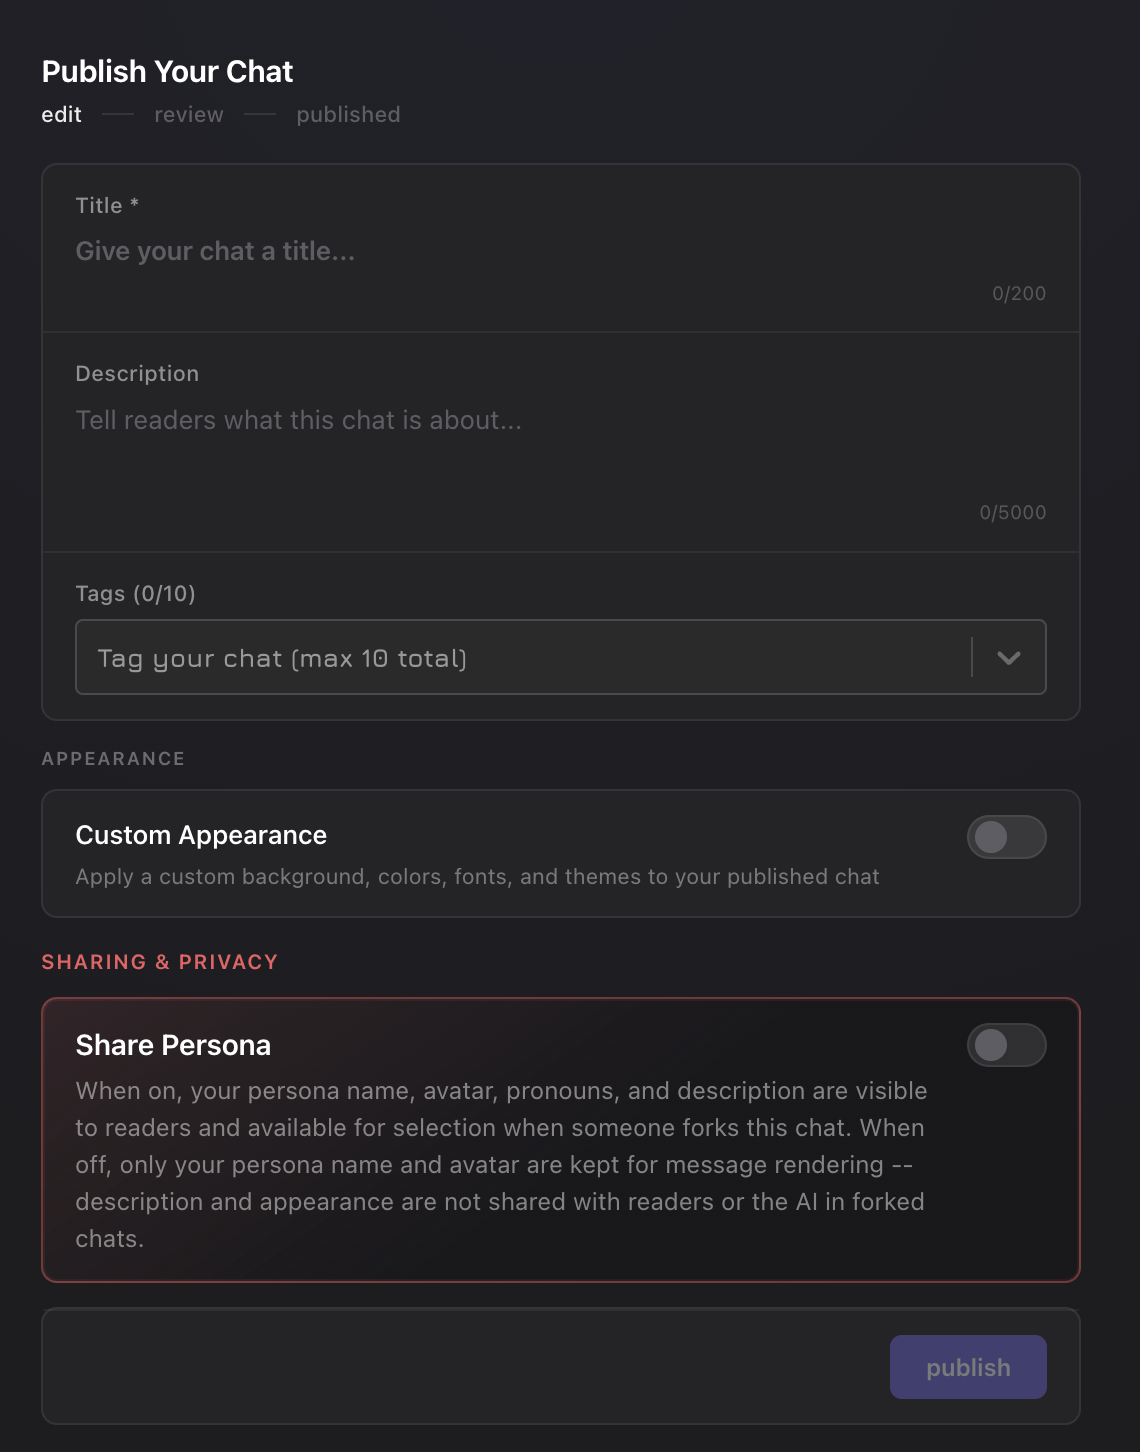Select the published step
This screenshot has height=1452, width=1140.
pyautogui.click(x=347, y=114)
